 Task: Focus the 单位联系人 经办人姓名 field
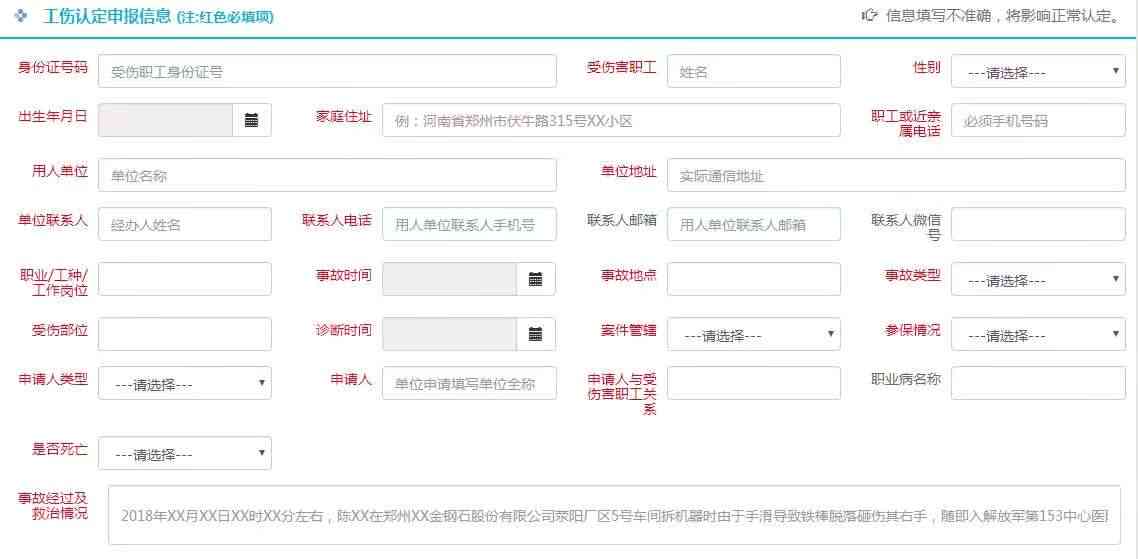pyautogui.click(x=185, y=224)
